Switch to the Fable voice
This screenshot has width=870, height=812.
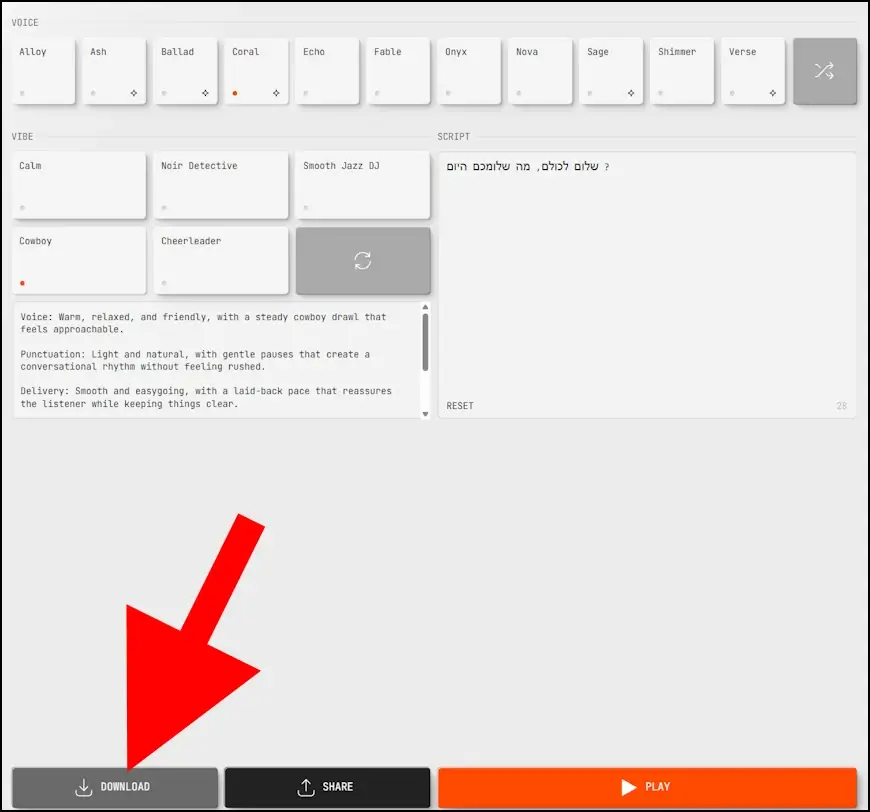399,71
